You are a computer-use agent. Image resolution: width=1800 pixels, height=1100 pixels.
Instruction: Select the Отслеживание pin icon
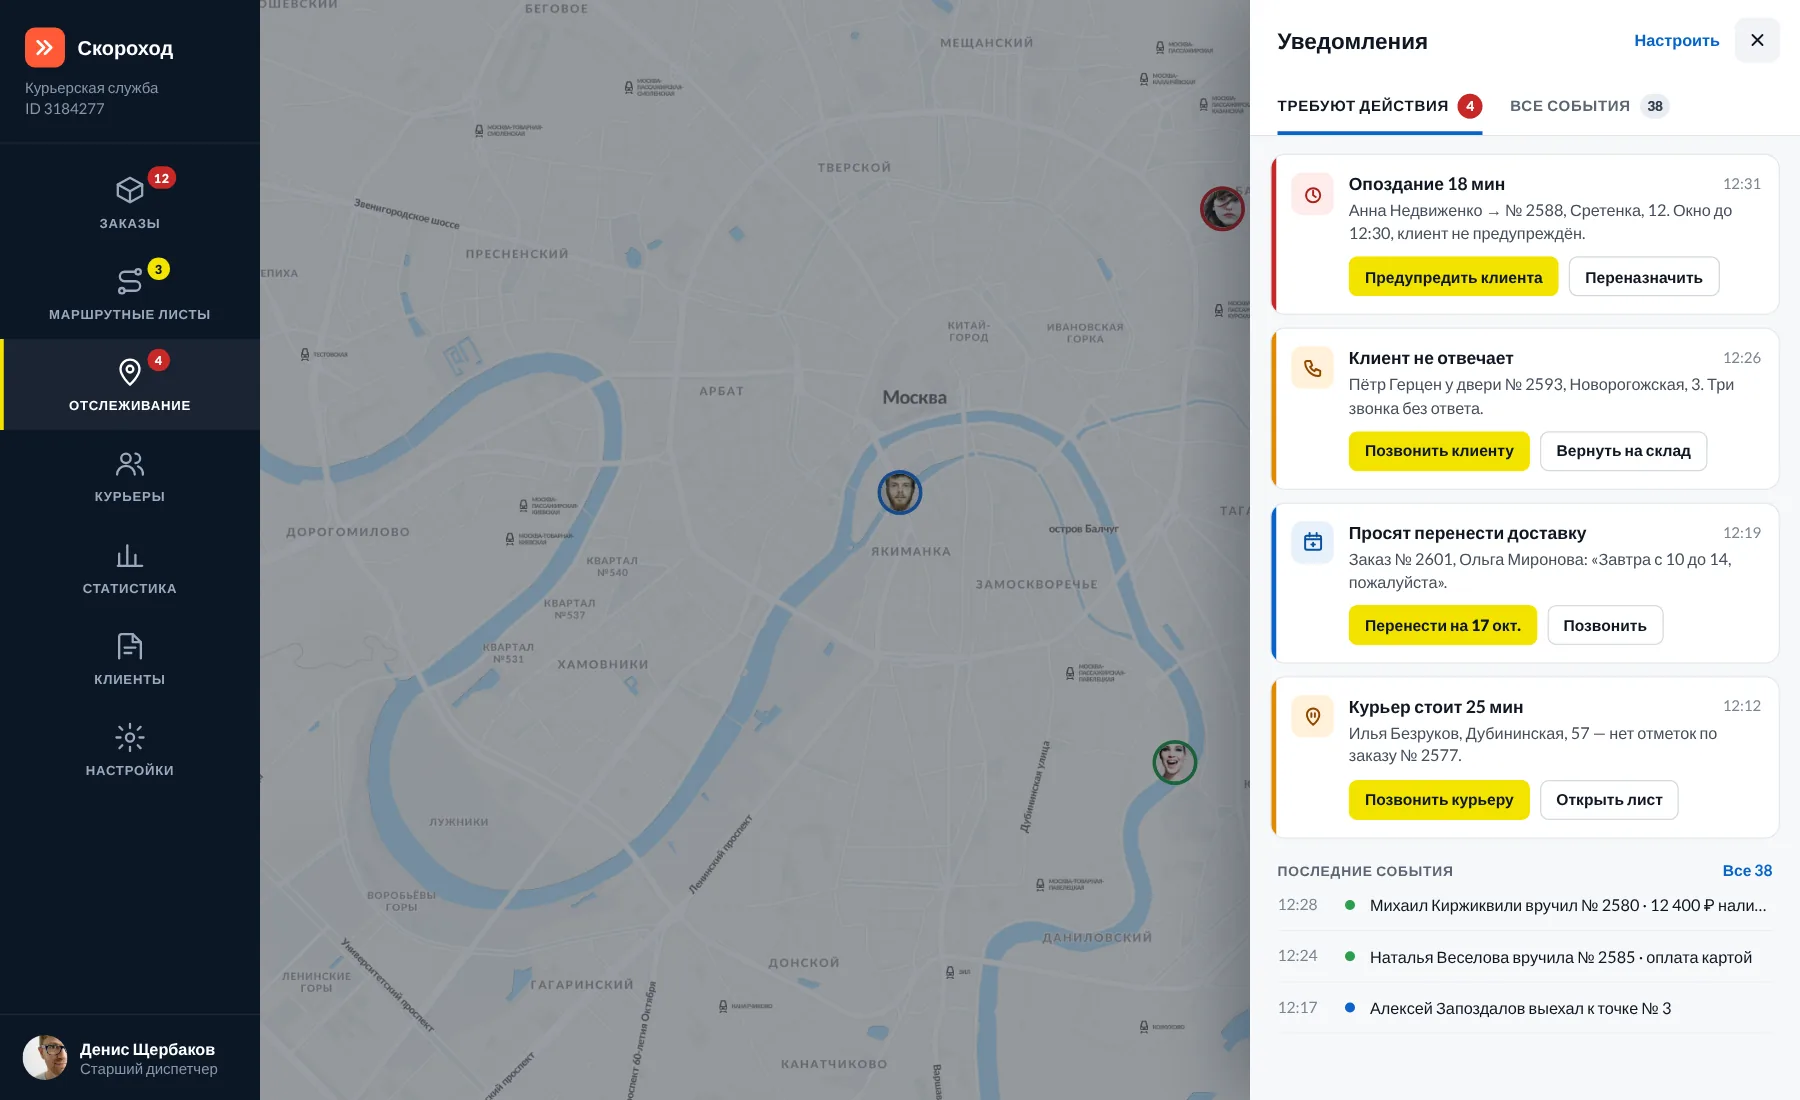coord(130,372)
